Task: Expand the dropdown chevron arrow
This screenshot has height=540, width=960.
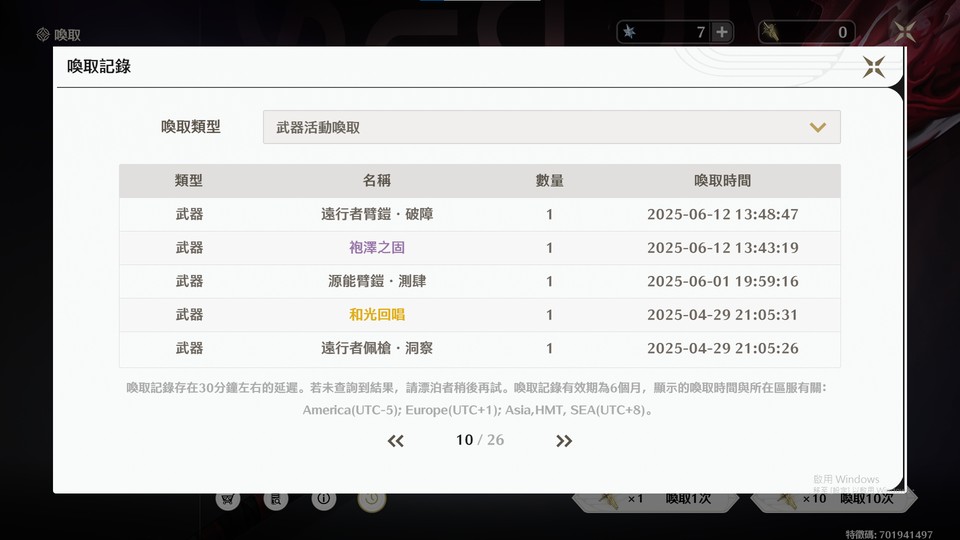Action: 818,127
